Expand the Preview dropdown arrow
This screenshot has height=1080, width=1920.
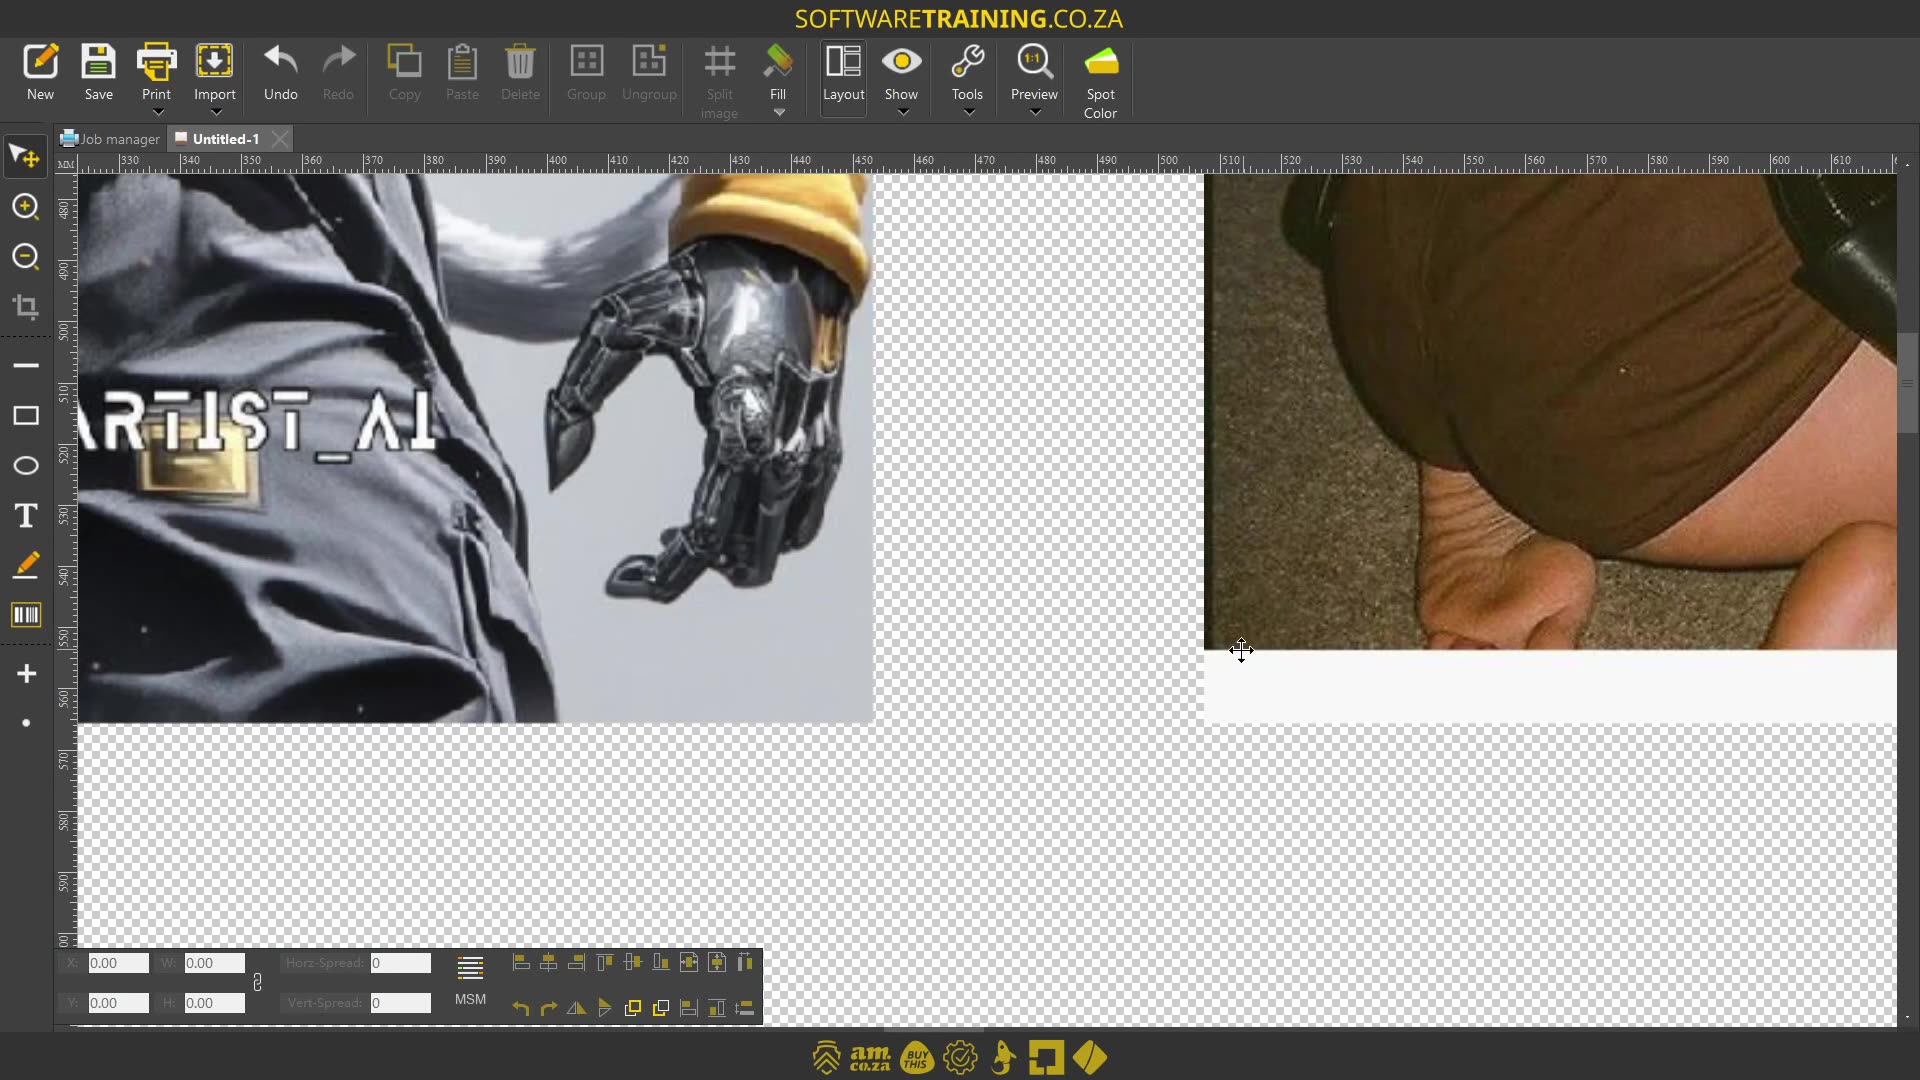(1035, 113)
